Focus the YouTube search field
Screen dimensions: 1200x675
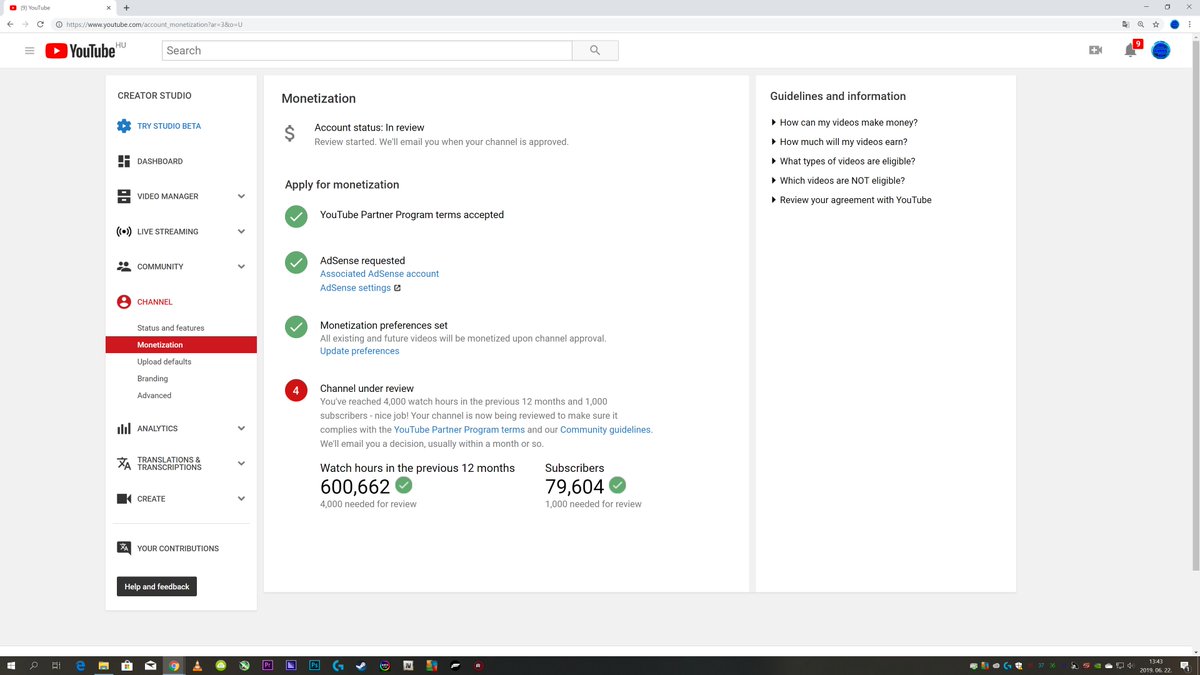(x=367, y=50)
